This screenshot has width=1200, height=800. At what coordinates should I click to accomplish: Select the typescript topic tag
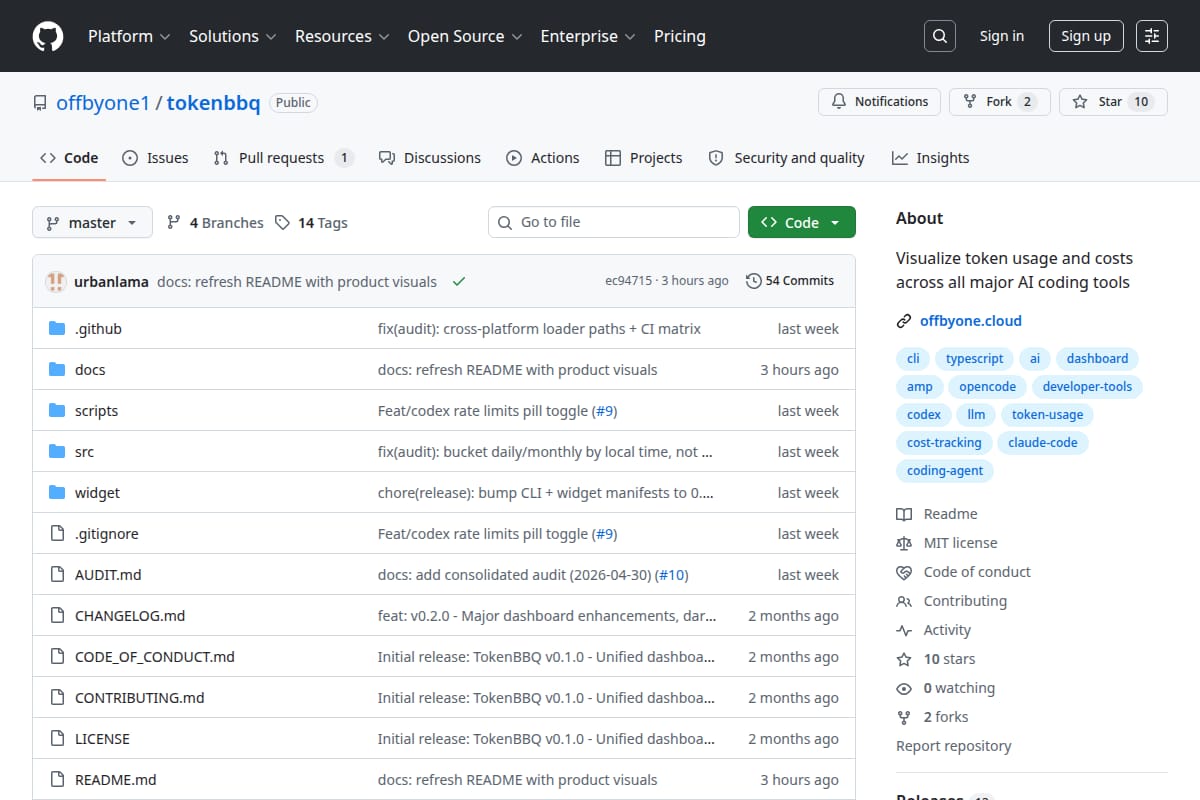pyautogui.click(x=975, y=359)
